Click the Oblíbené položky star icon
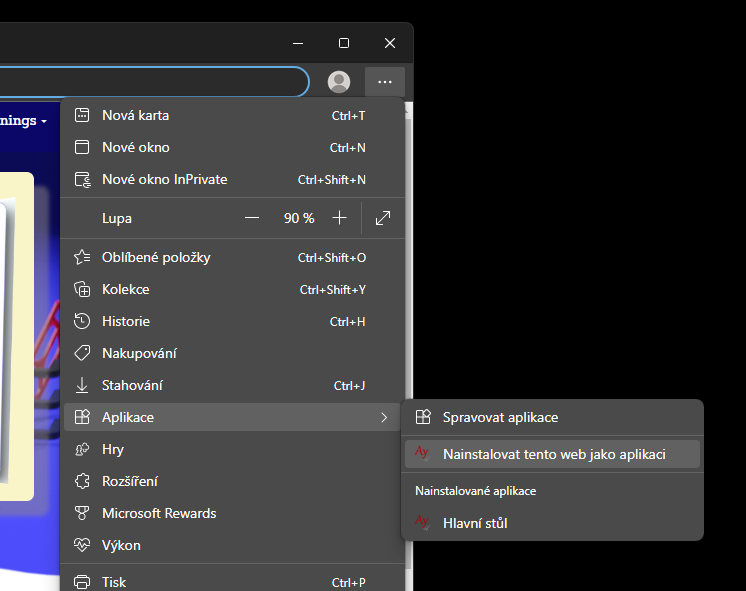The width and height of the screenshot is (746, 591). tap(82, 257)
